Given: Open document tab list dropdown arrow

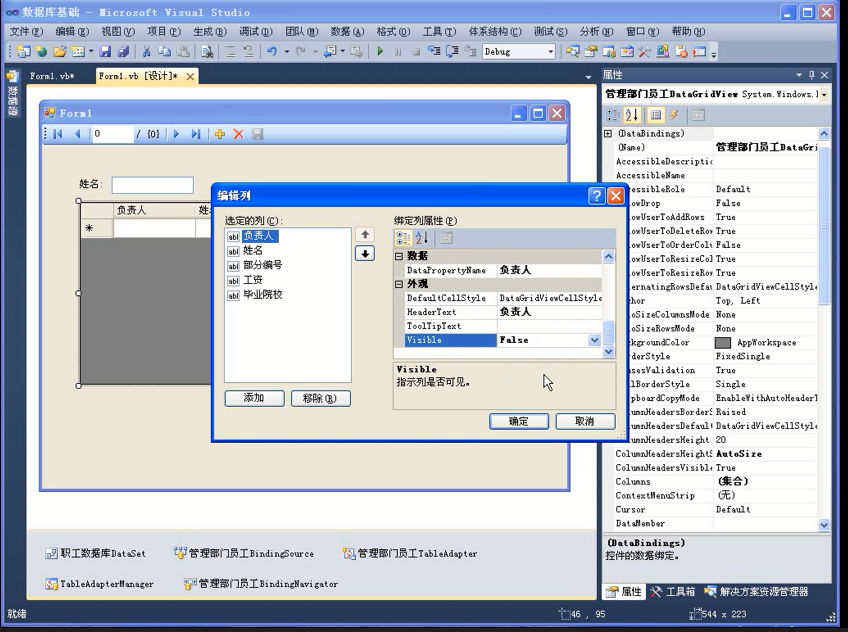Looking at the screenshot, I should [x=589, y=77].
